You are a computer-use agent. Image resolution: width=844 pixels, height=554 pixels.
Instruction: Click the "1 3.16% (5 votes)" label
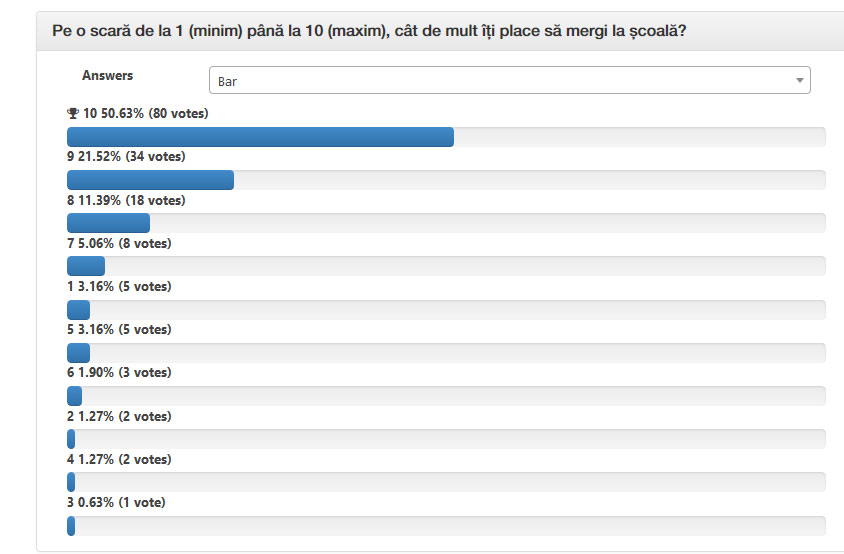coord(119,286)
